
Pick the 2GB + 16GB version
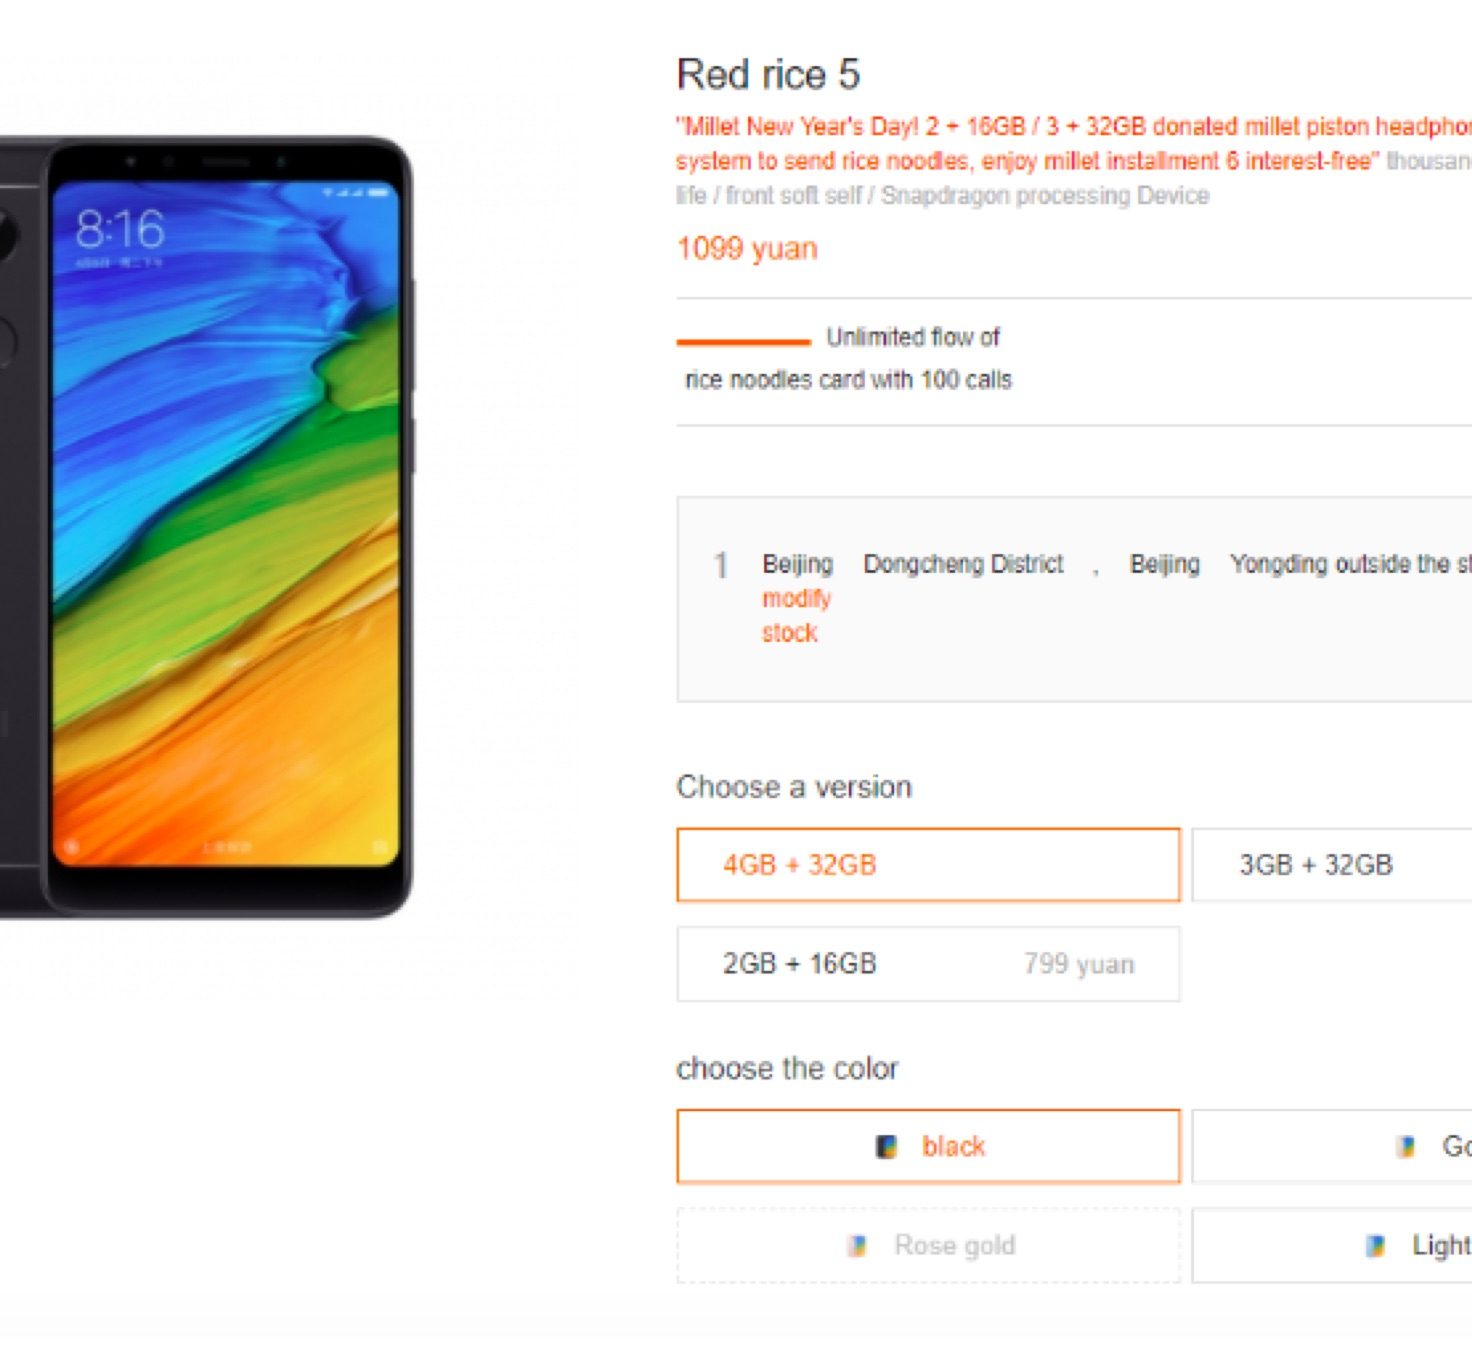click(x=928, y=964)
